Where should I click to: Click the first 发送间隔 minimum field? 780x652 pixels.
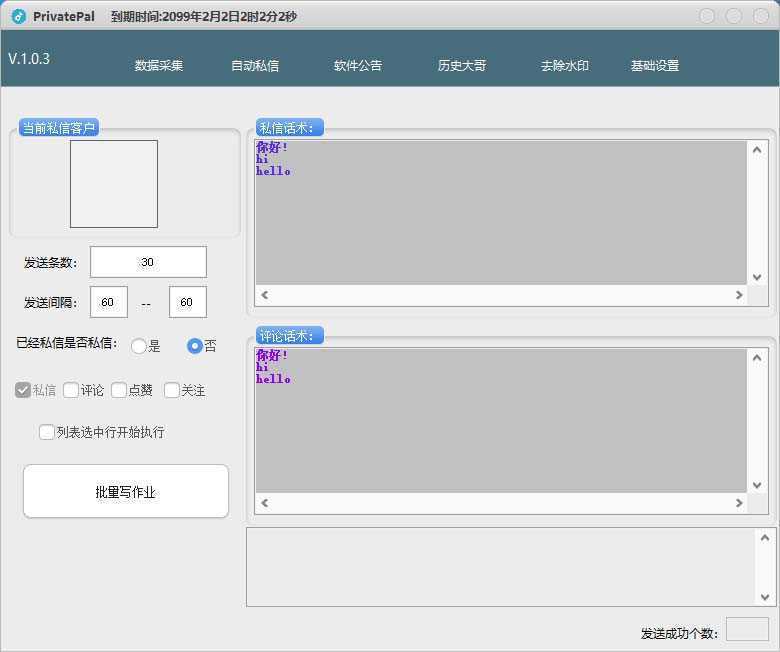[108, 302]
